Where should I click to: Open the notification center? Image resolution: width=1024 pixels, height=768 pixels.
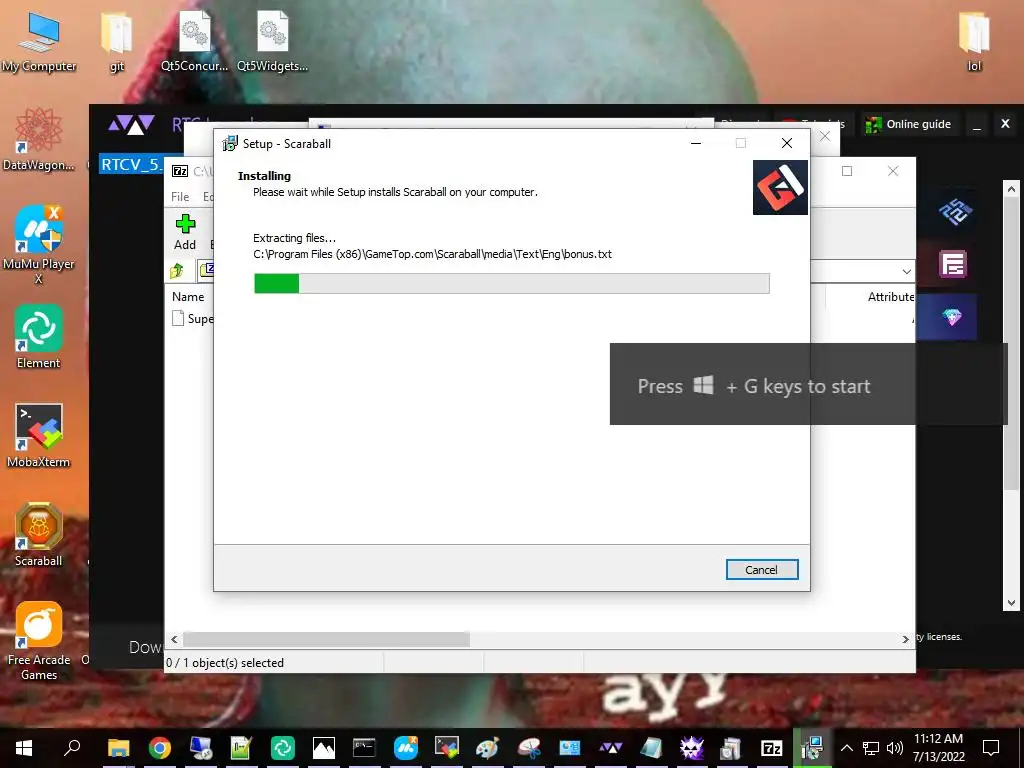991,748
